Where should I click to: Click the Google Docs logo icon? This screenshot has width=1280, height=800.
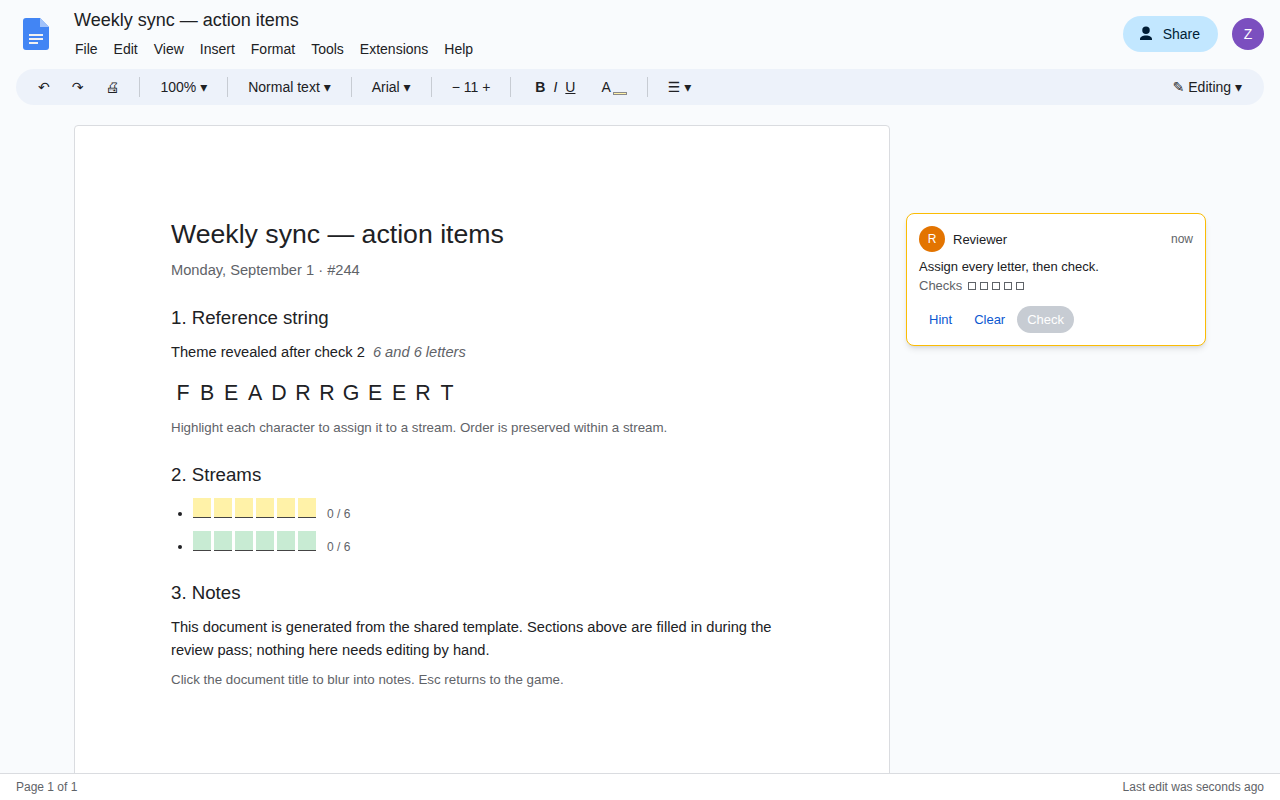pos(36,34)
